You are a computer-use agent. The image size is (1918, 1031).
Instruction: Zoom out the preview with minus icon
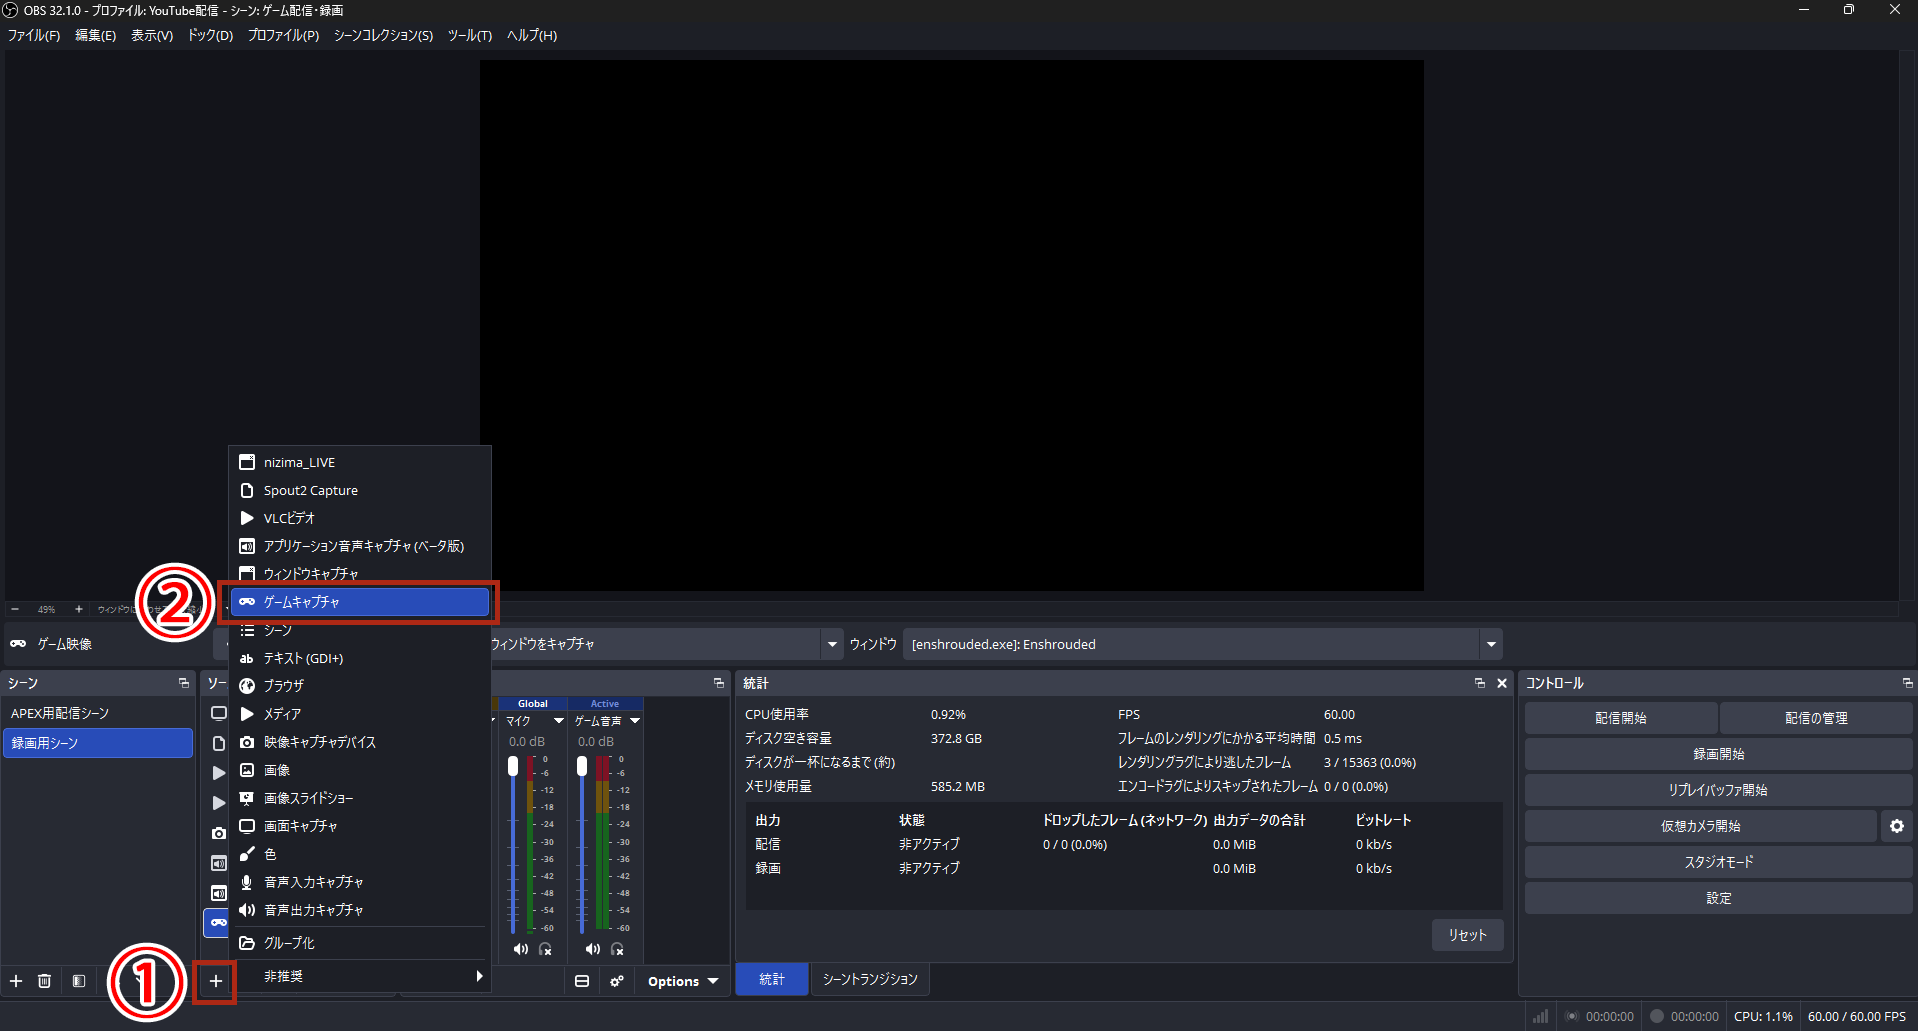(x=15, y=609)
